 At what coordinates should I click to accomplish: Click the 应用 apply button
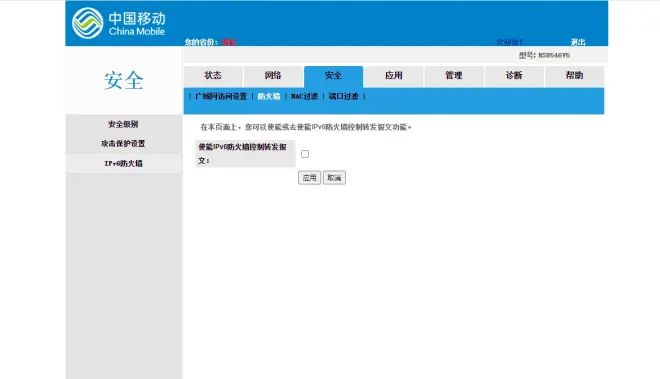point(309,178)
